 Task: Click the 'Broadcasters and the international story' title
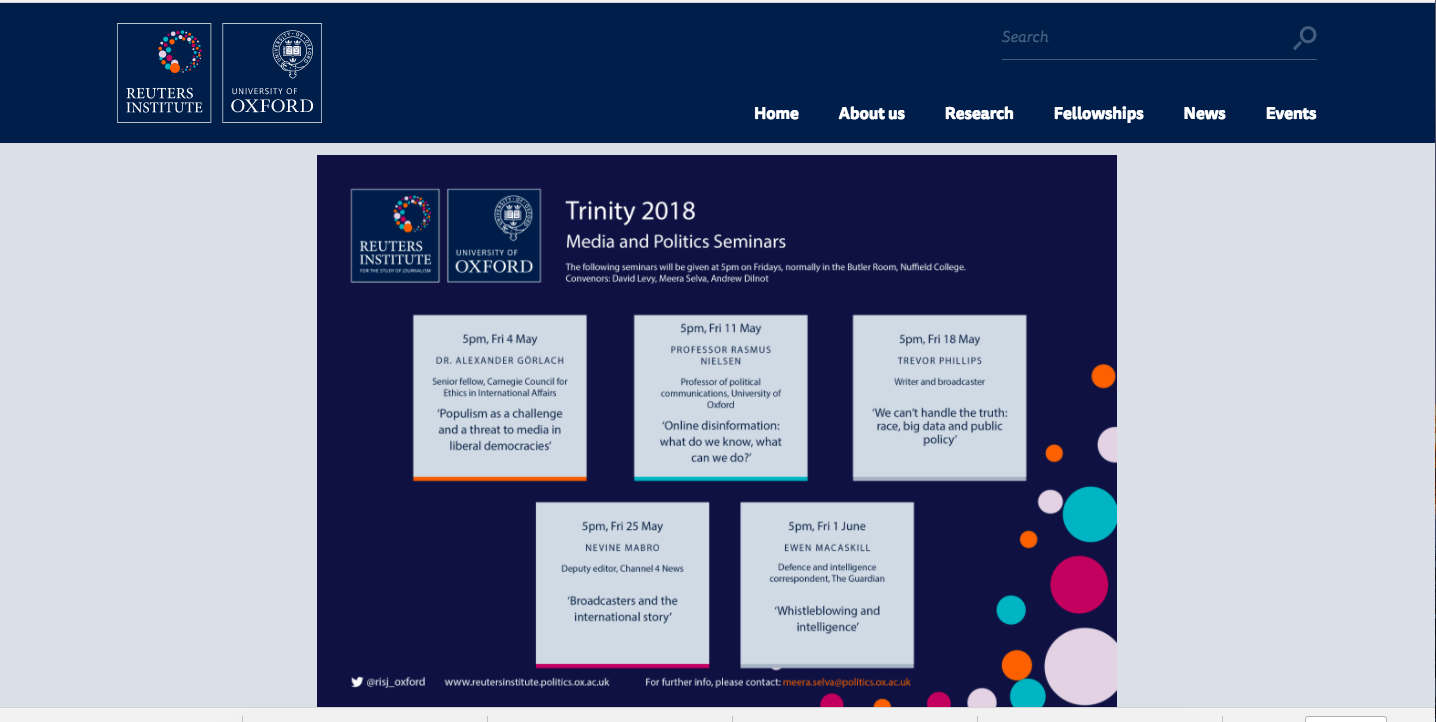tap(622, 609)
